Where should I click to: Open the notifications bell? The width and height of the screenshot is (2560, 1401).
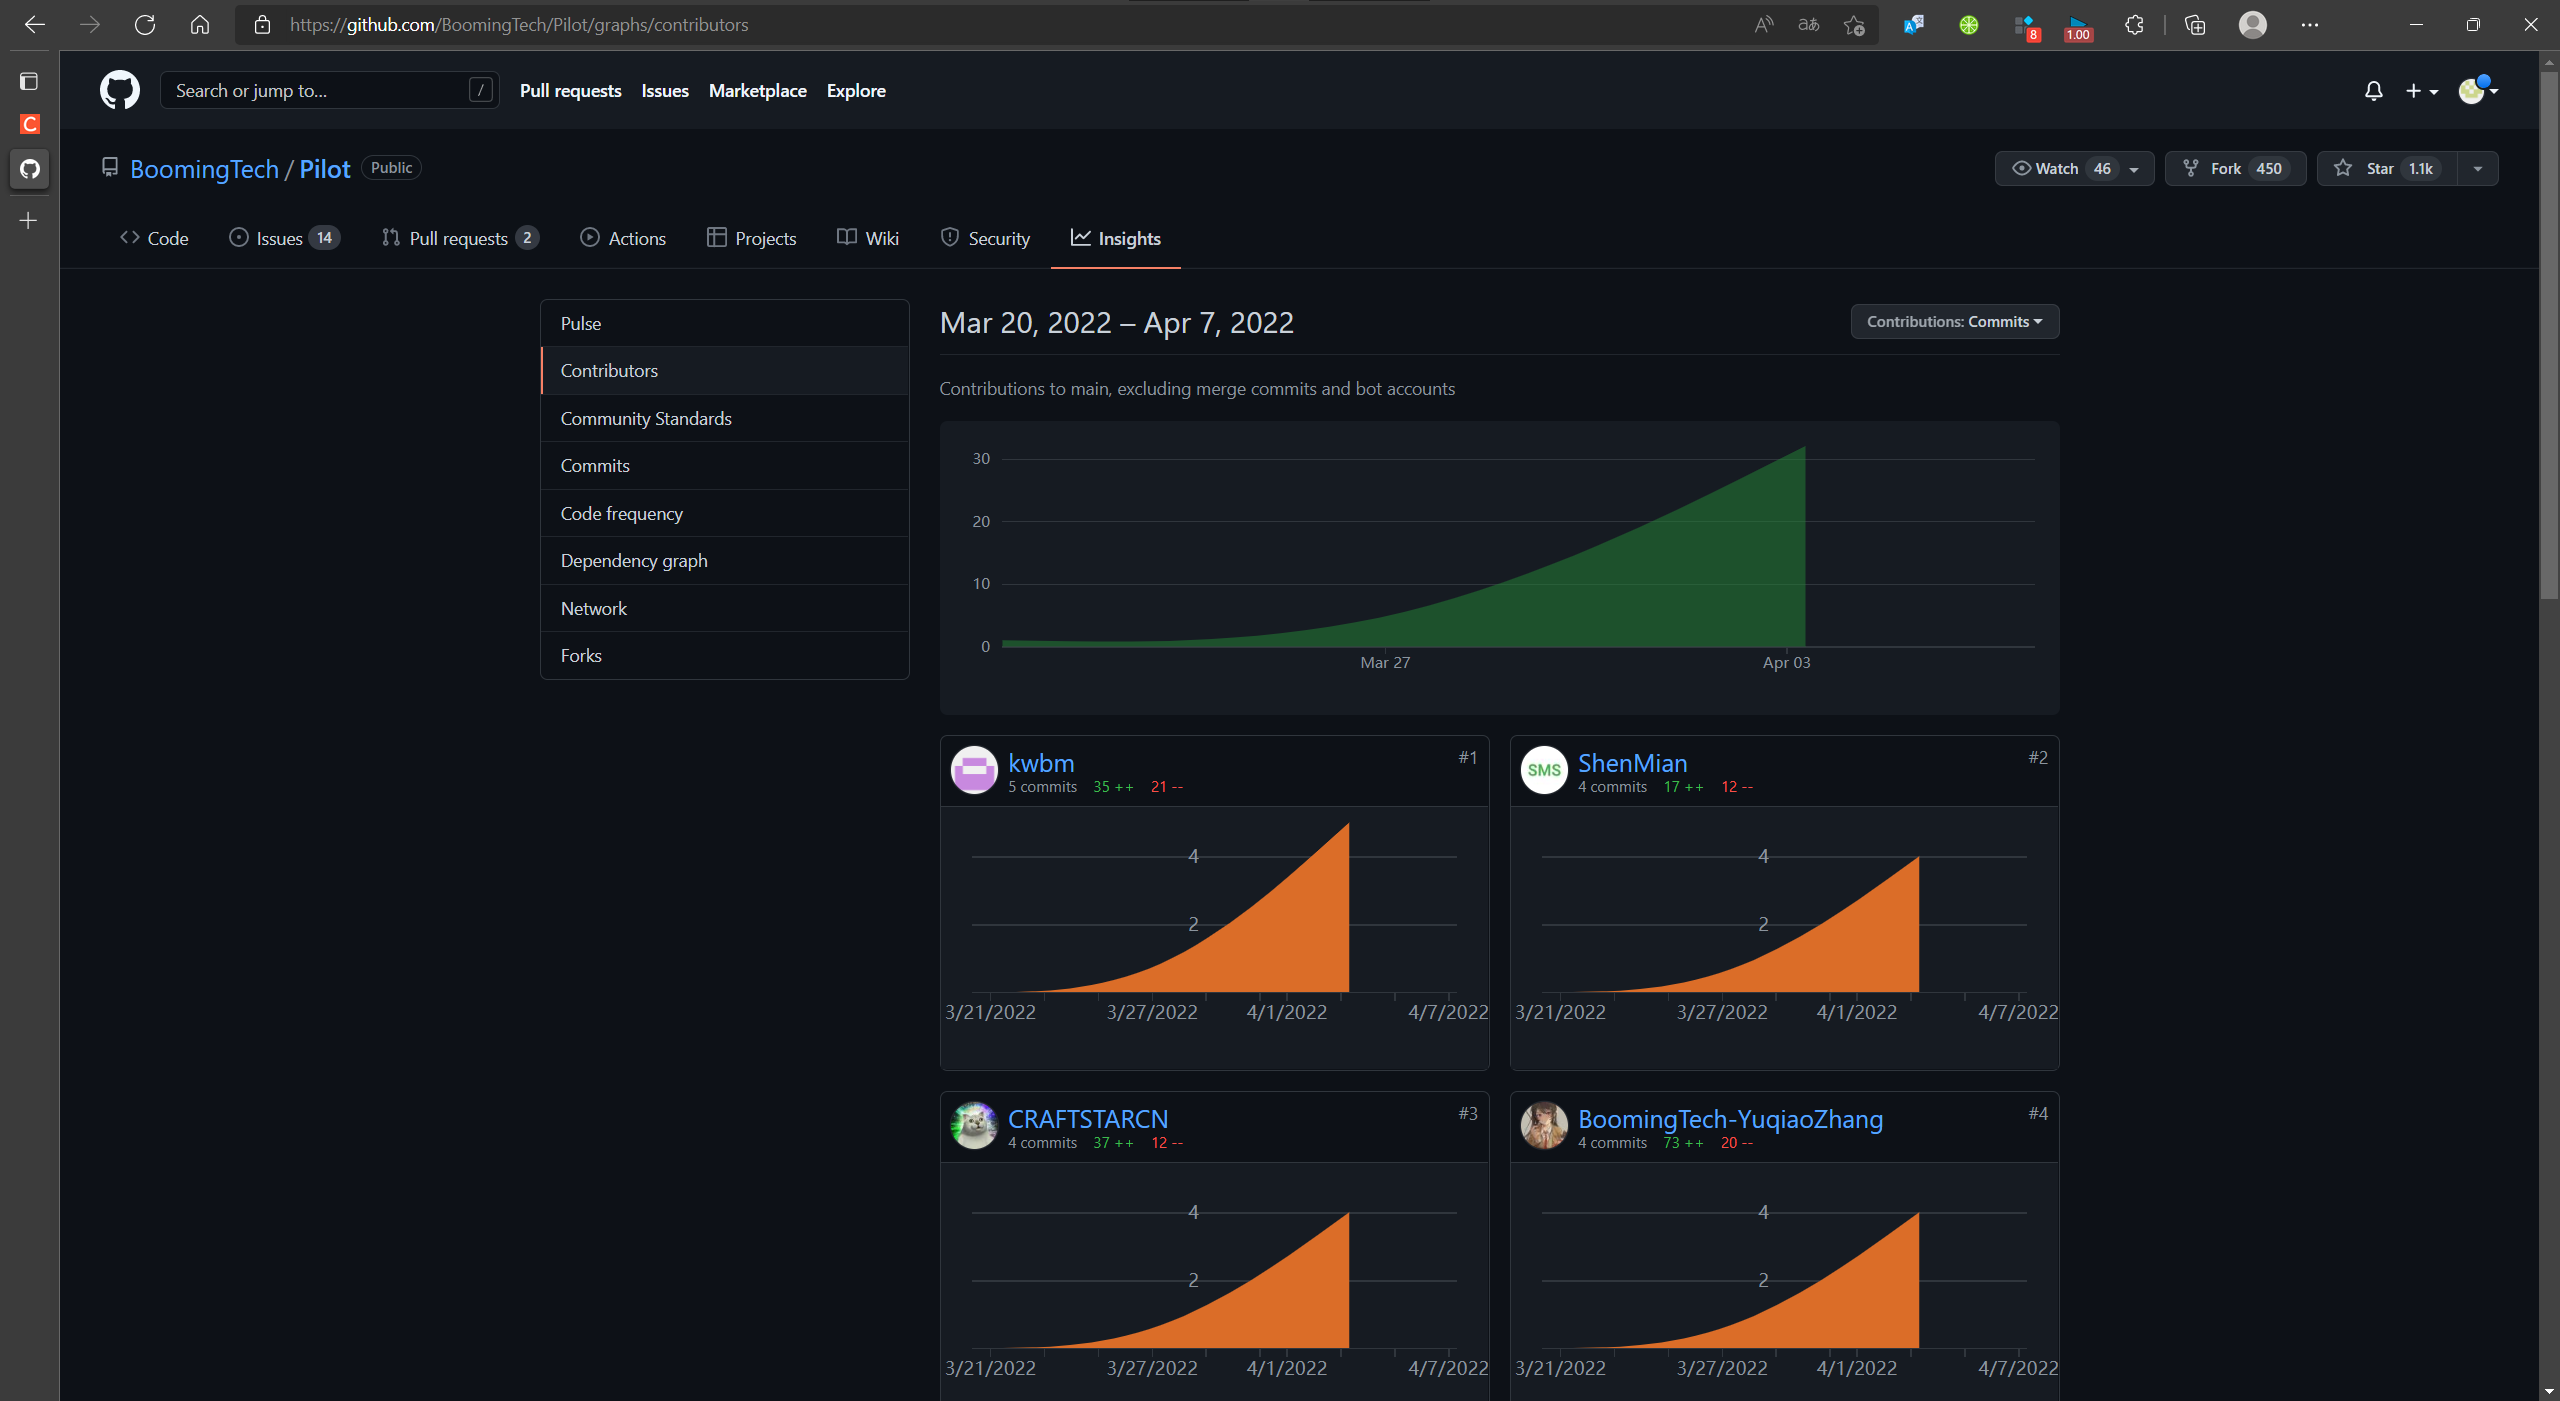2373,91
